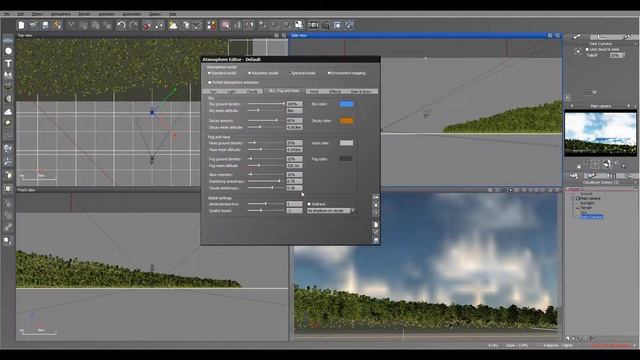The height and width of the screenshot is (360, 640).
Task: Click the cube object toolbar icon
Action: point(186,25)
